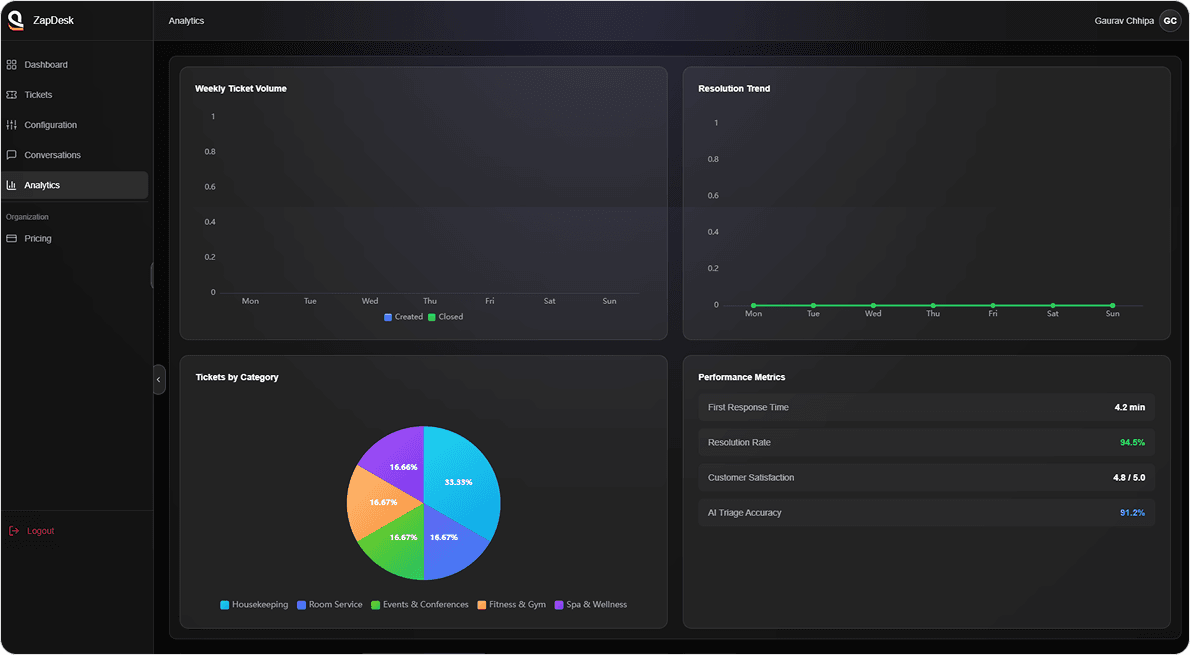Screen dimensions: 1190x655
Task: Collapse the sidebar using the edge chevron
Action: pos(158,379)
